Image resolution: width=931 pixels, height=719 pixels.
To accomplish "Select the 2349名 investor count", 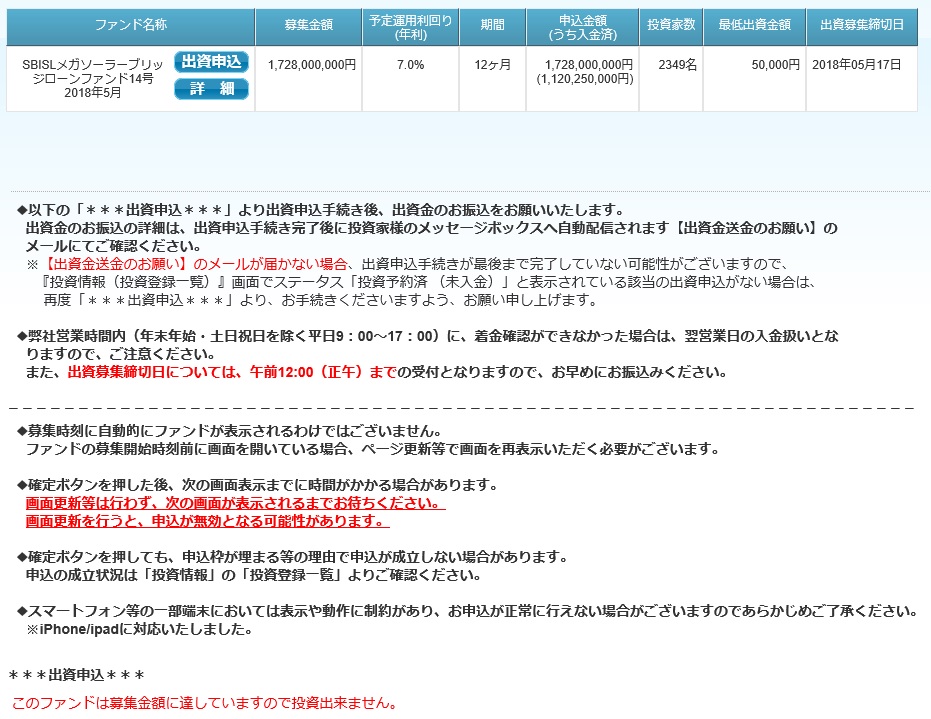I will click(x=677, y=65).
